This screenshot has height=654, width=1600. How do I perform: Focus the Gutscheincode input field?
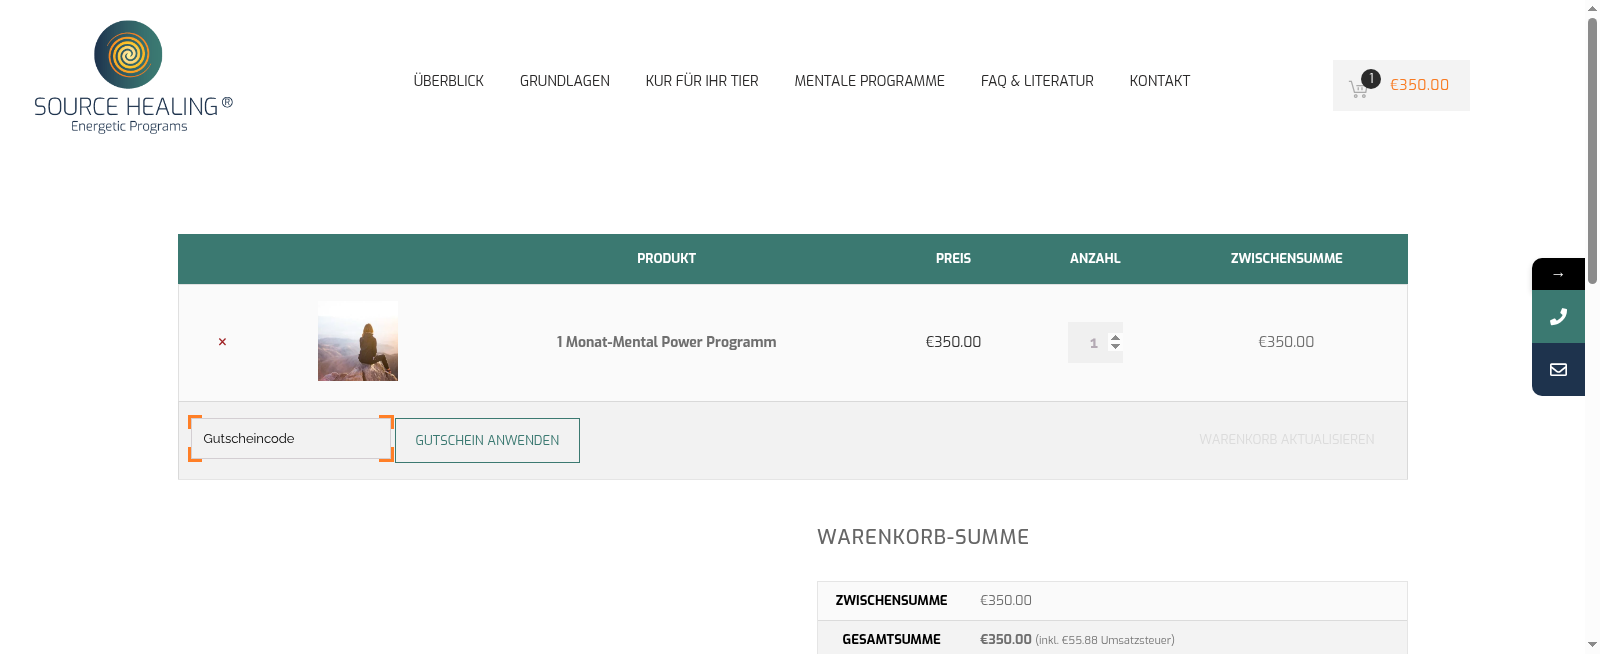point(290,439)
